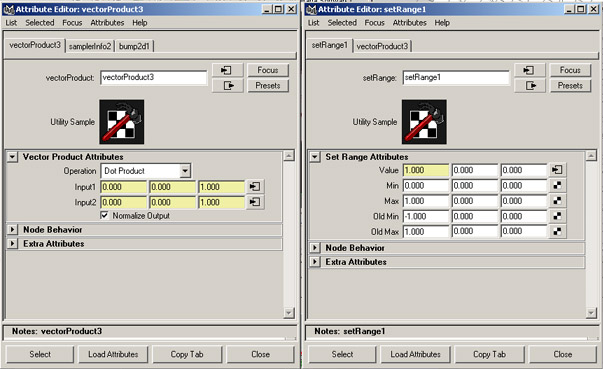Click the Old Max checker map icon
This screenshot has width=603, height=369.
pyautogui.click(x=557, y=231)
